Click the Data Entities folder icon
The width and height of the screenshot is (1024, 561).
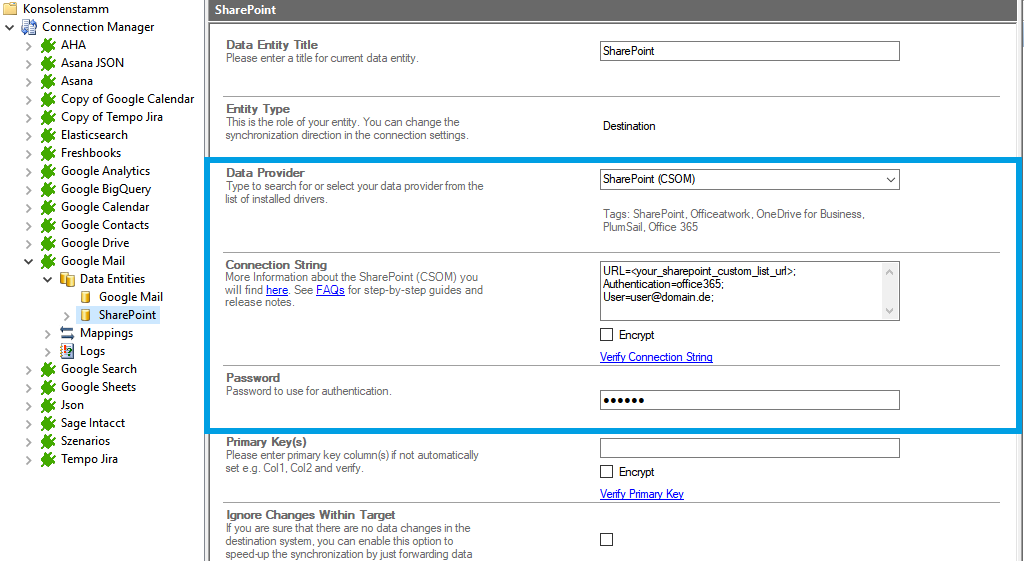point(67,279)
